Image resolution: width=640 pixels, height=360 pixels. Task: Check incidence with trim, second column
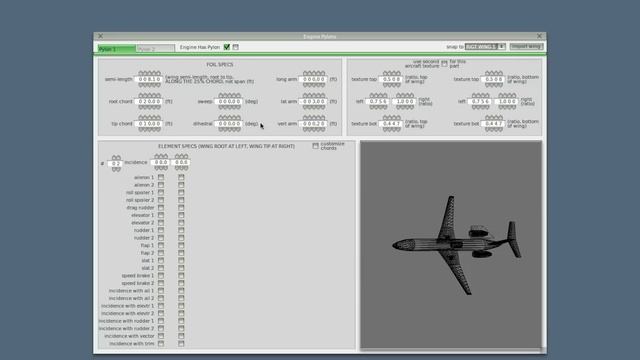(181, 344)
